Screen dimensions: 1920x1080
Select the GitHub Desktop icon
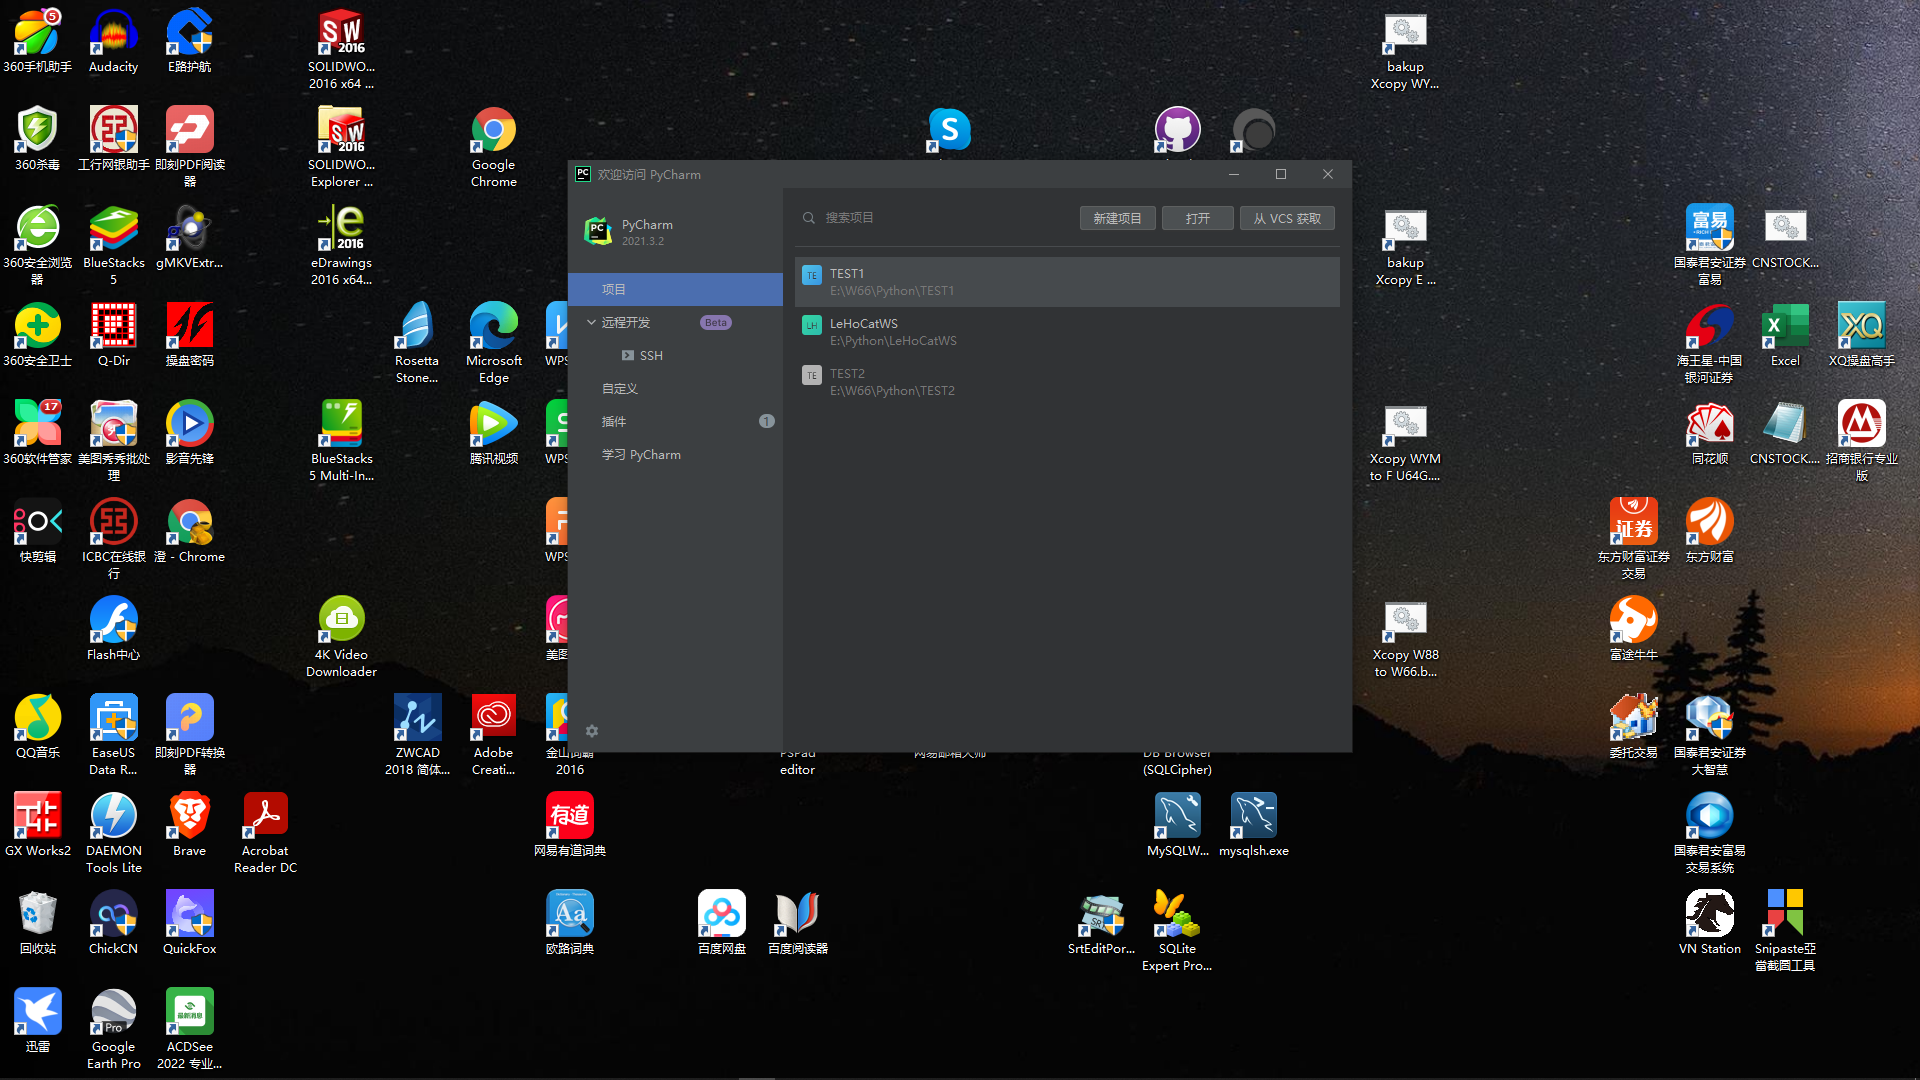(1178, 130)
